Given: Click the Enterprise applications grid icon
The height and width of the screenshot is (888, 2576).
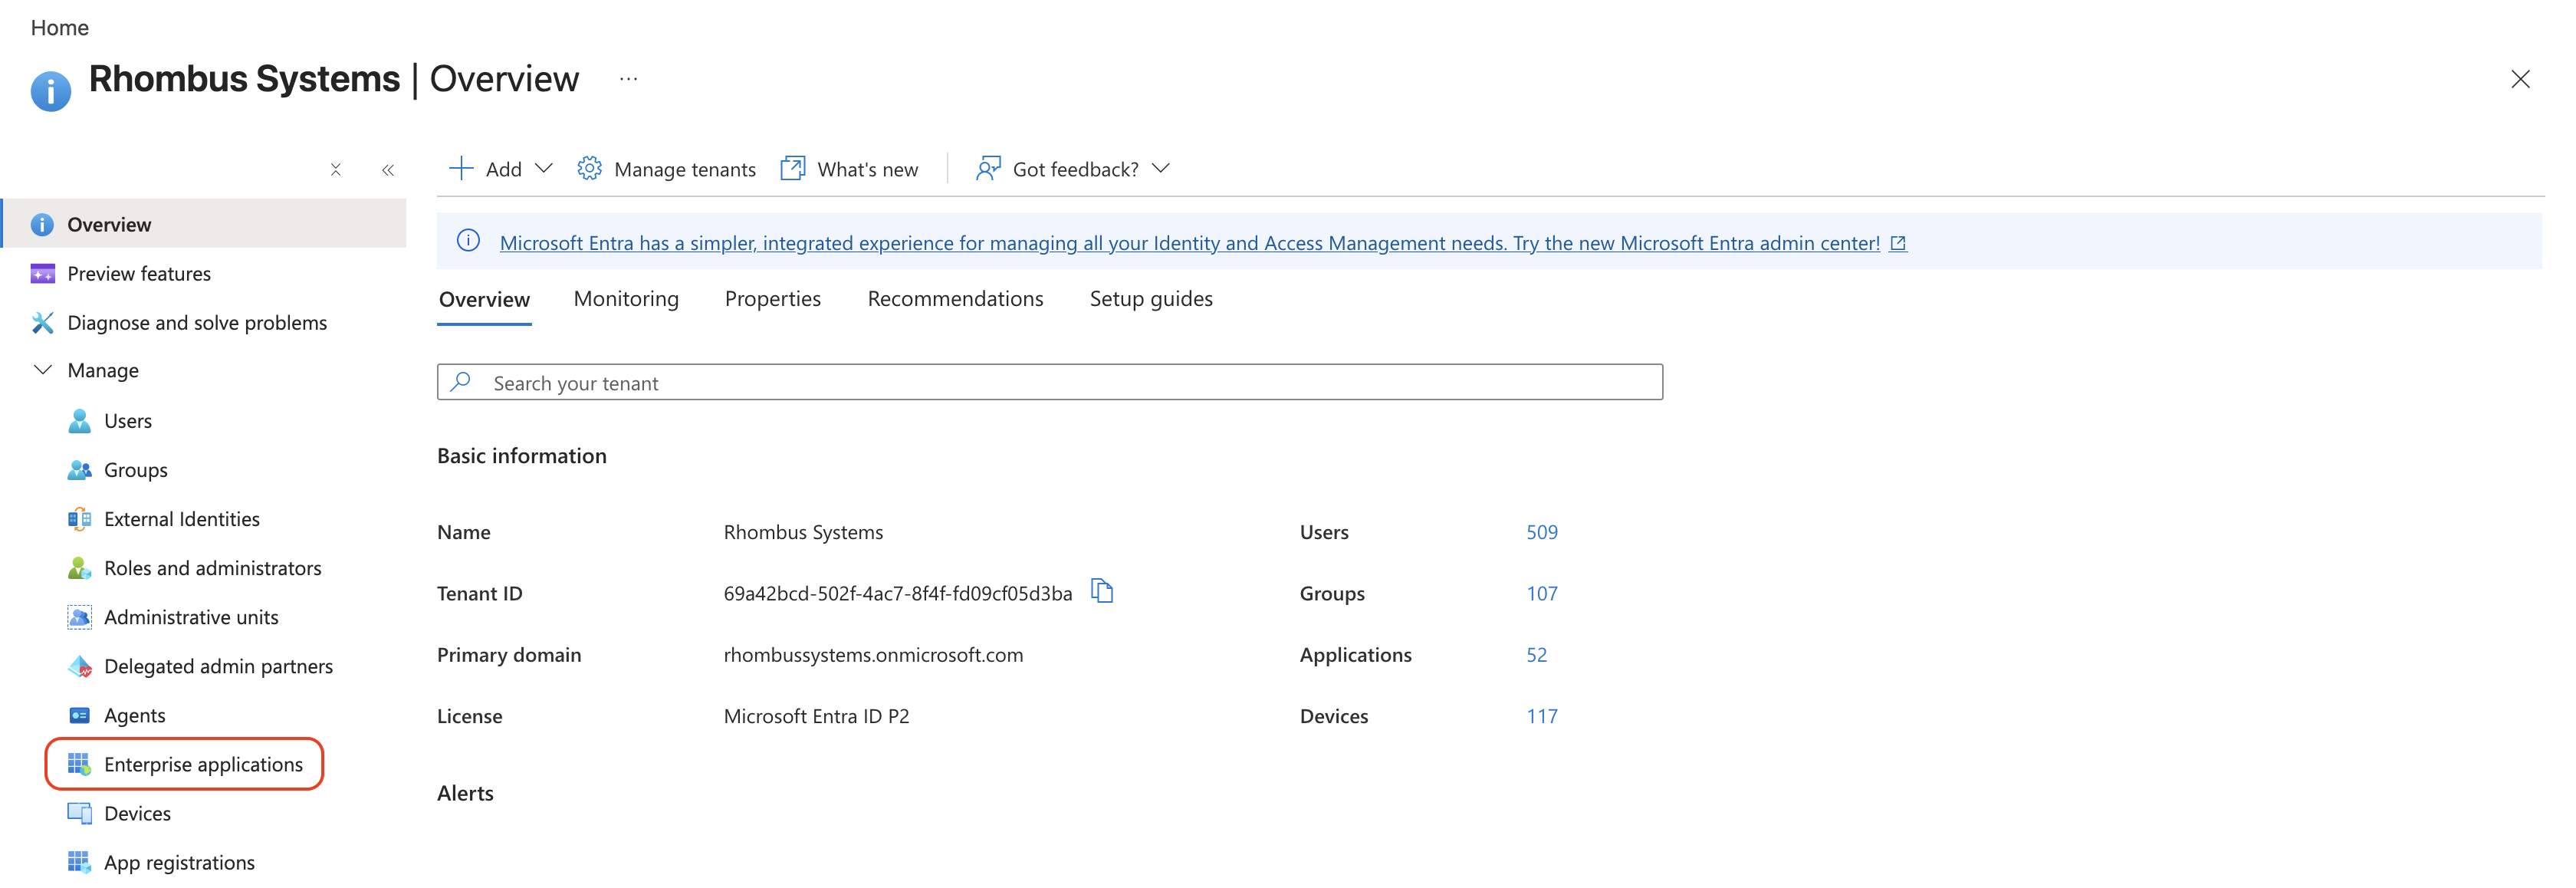Looking at the screenshot, I should 79,765.
